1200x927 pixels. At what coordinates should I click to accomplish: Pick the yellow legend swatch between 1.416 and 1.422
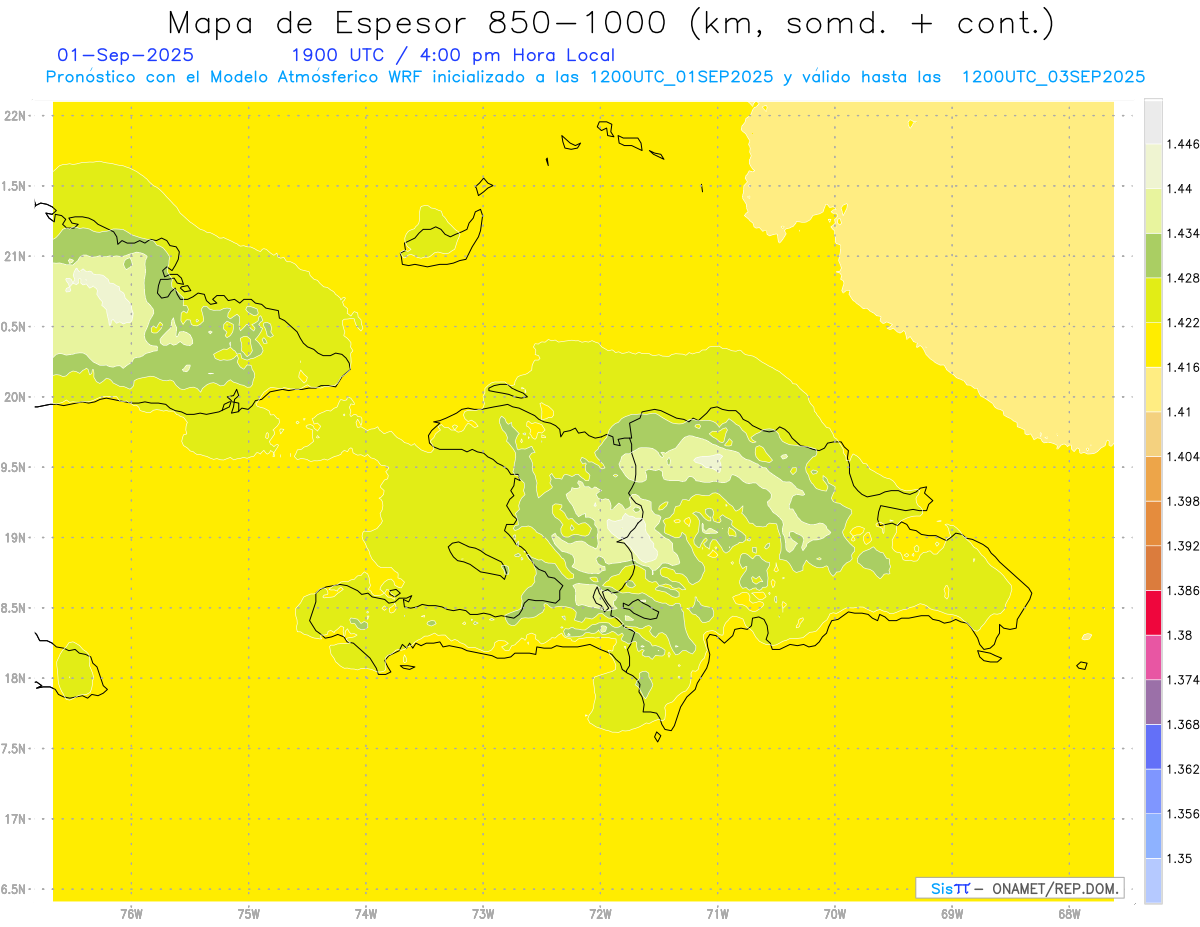(x=1153, y=345)
